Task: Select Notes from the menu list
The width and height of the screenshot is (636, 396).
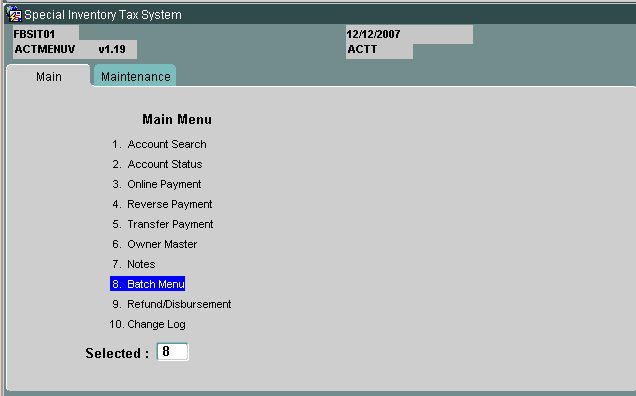Action: (133, 264)
